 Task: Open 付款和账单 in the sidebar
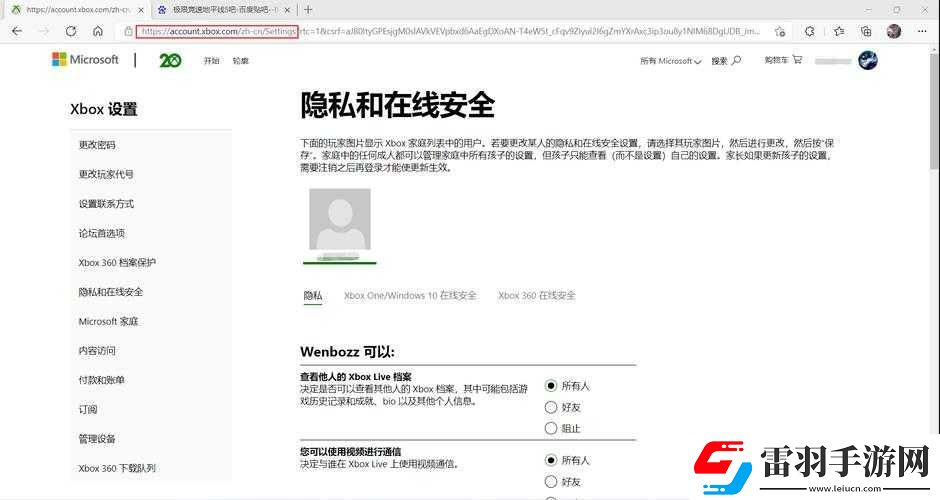pos(101,380)
